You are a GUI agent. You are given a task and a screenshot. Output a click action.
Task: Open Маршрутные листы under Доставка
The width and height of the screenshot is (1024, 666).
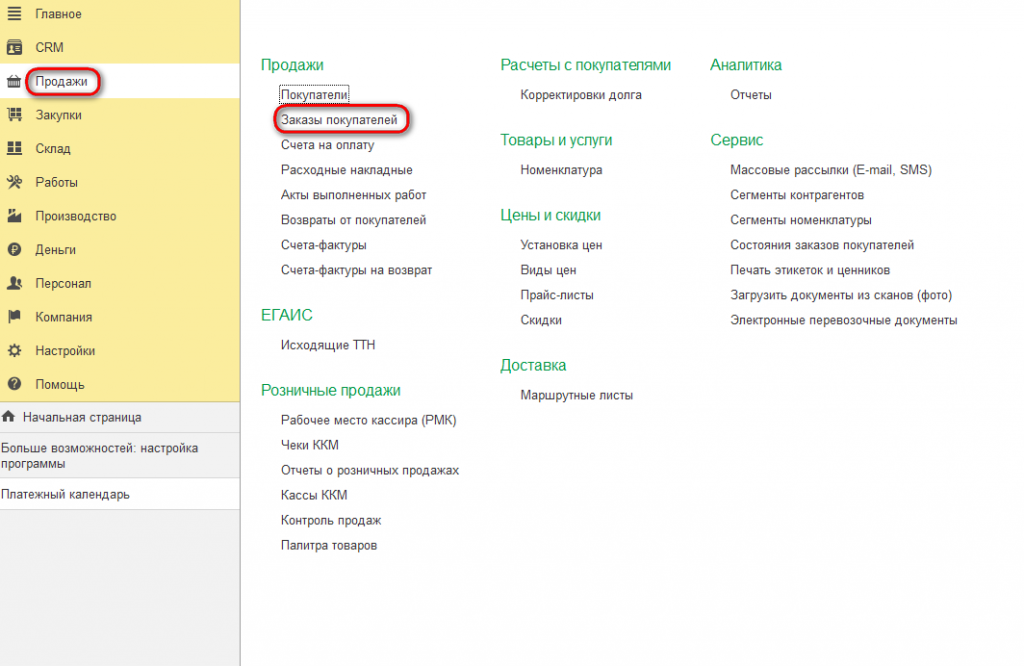pyautogui.click(x=576, y=395)
